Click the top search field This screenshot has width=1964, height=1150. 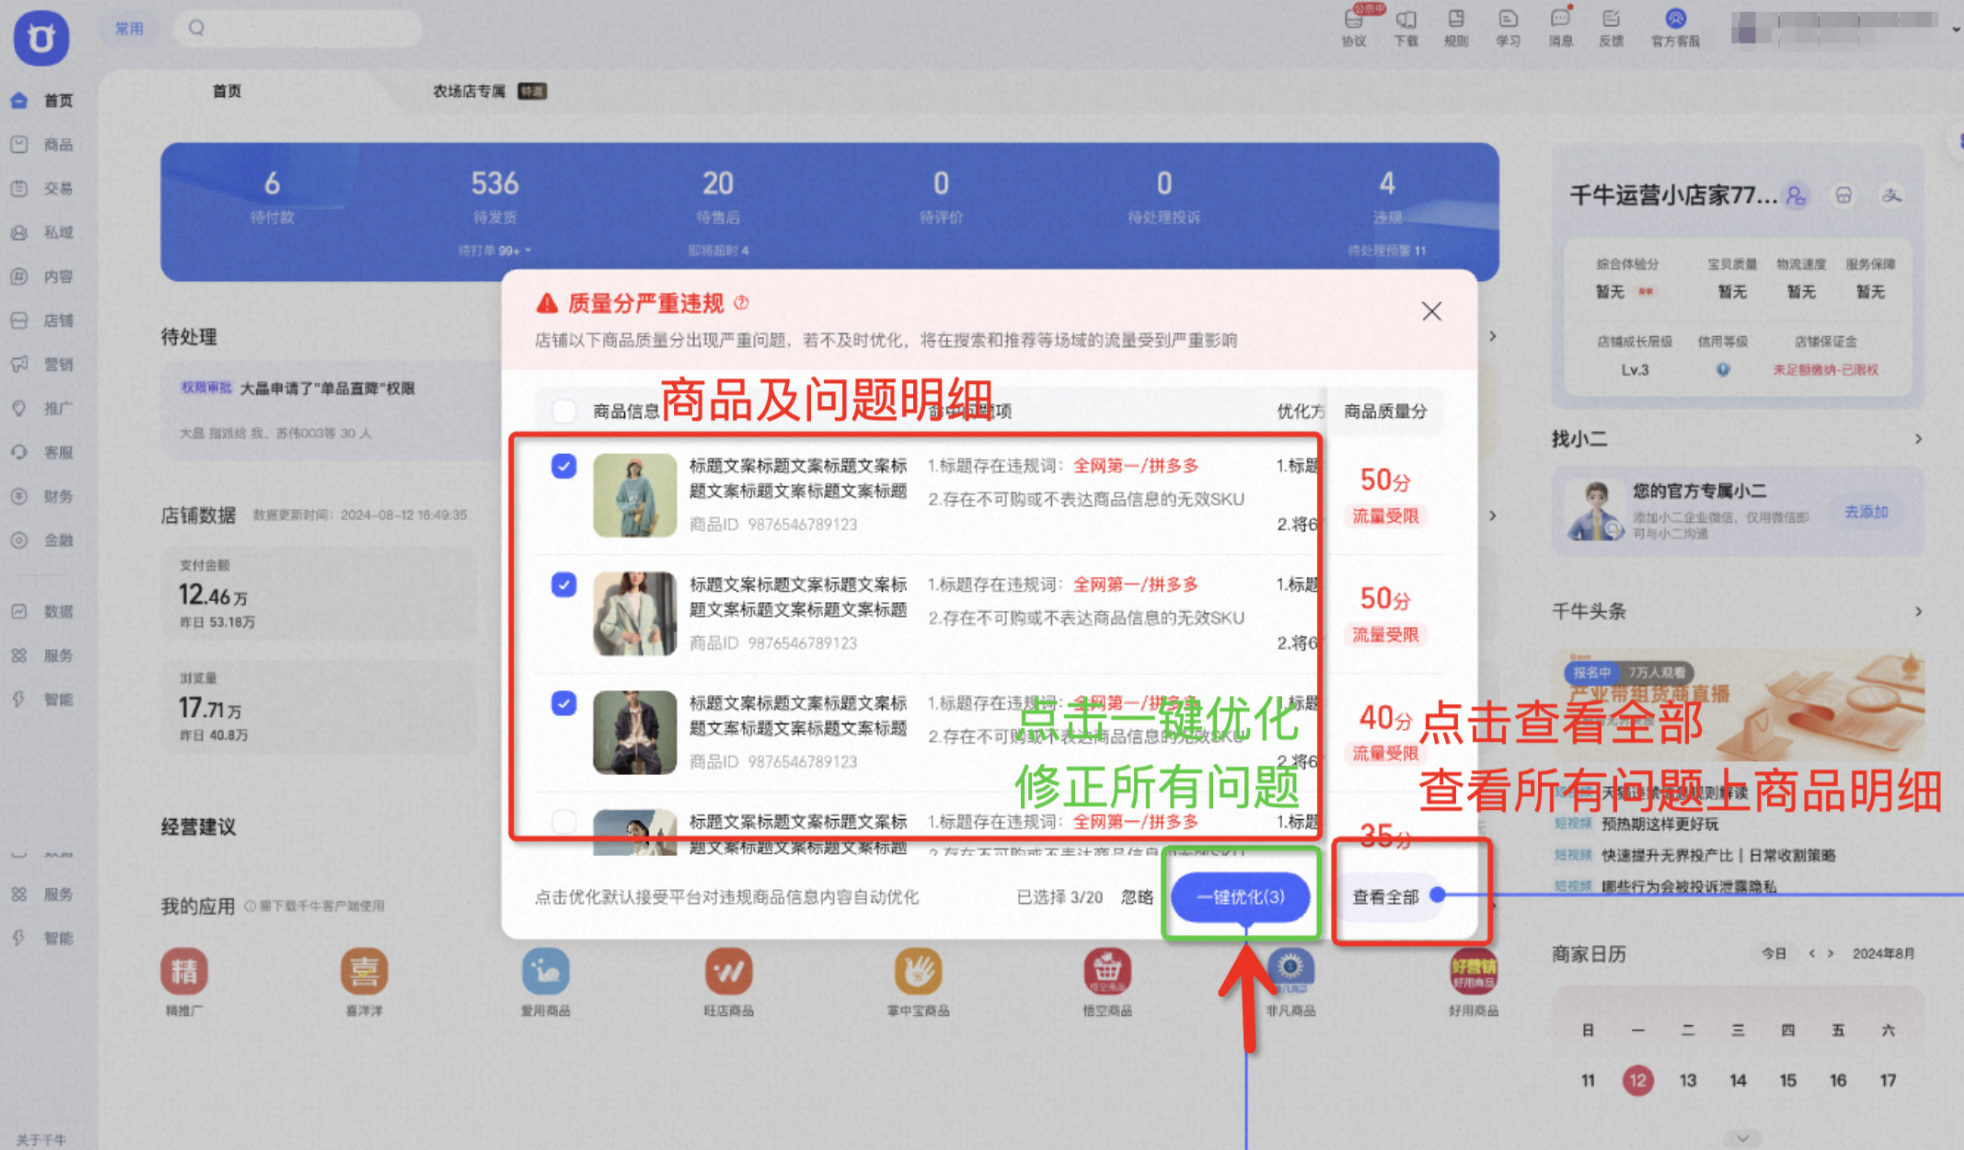pyautogui.click(x=298, y=28)
